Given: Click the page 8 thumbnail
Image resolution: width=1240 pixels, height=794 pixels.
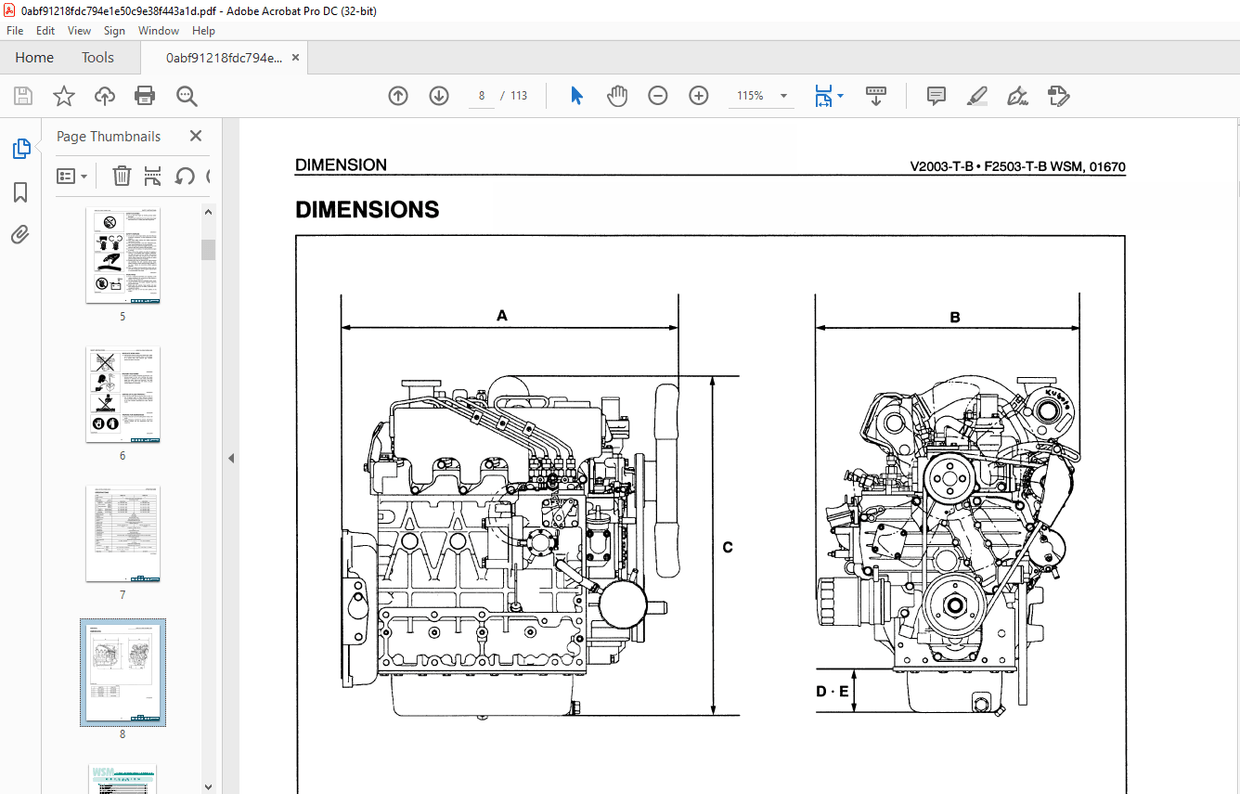Looking at the screenshot, I should (x=122, y=672).
